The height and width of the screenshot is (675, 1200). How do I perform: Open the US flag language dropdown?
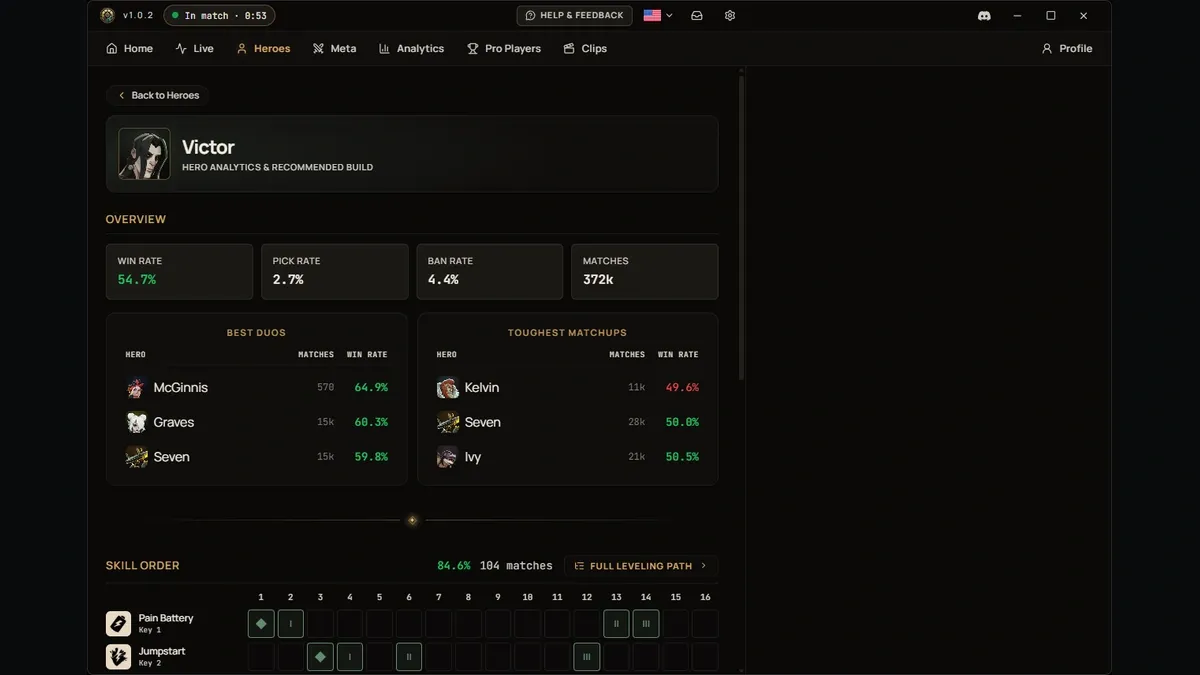(658, 16)
